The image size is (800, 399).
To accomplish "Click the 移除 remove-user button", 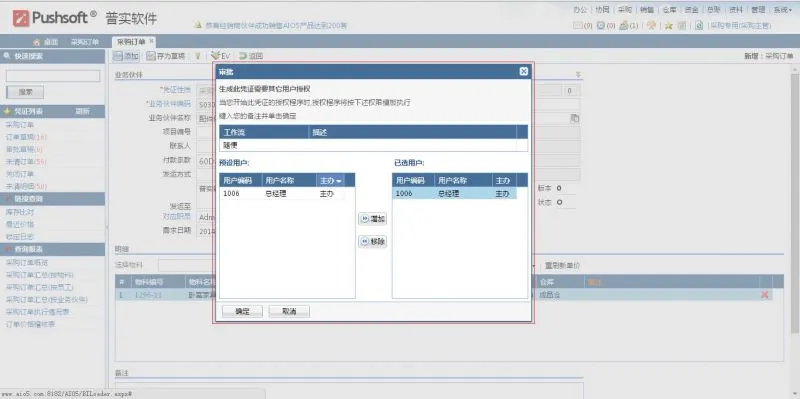I will pos(372,241).
